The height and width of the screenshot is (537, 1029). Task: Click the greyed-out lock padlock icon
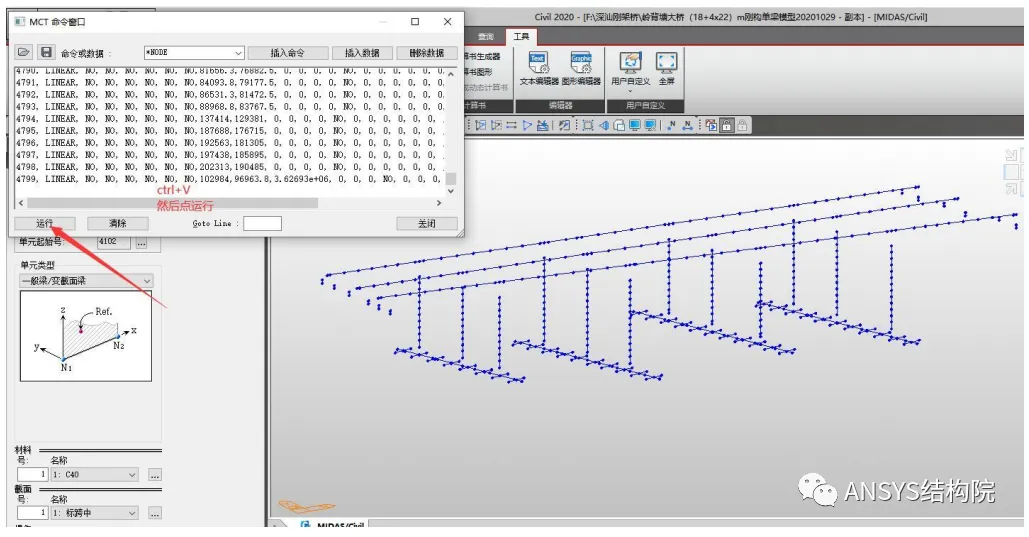point(742,125)
